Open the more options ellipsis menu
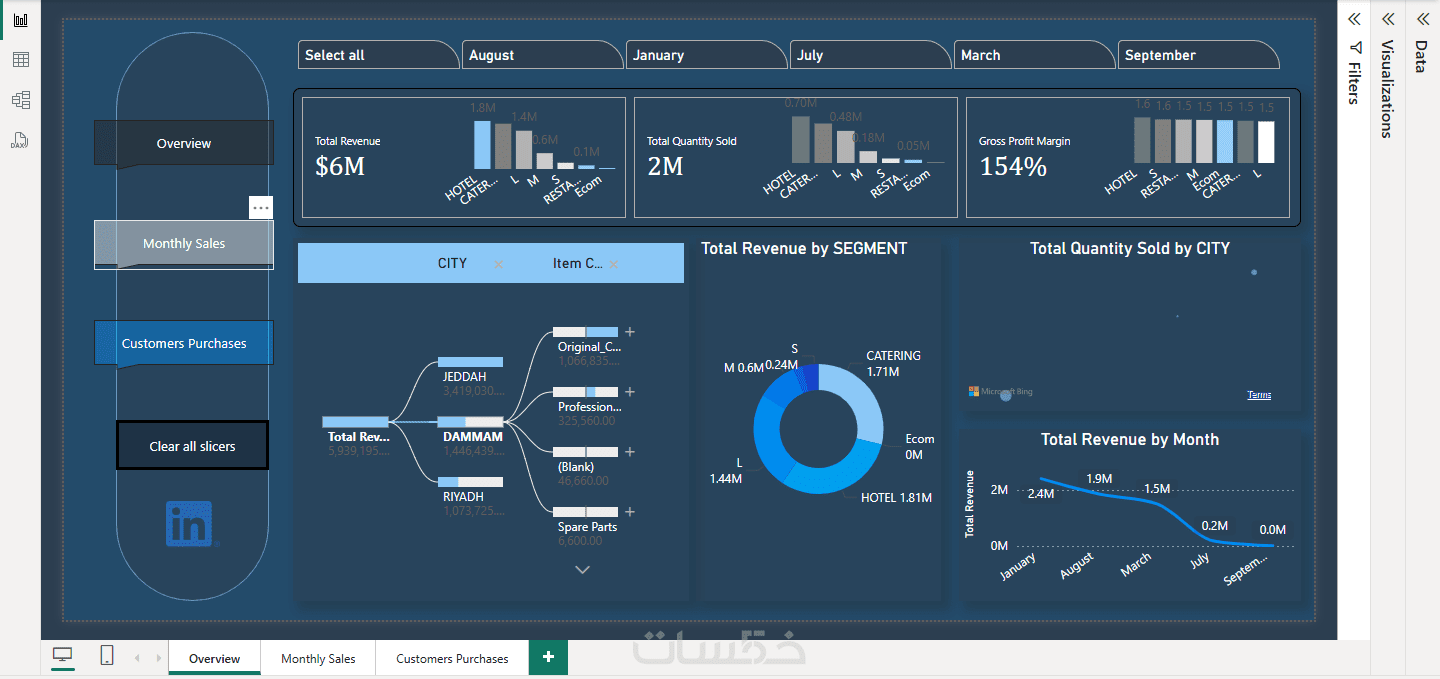Image resolution: width=1440 pixels, height=679 pixels. (x=261, y=207)
